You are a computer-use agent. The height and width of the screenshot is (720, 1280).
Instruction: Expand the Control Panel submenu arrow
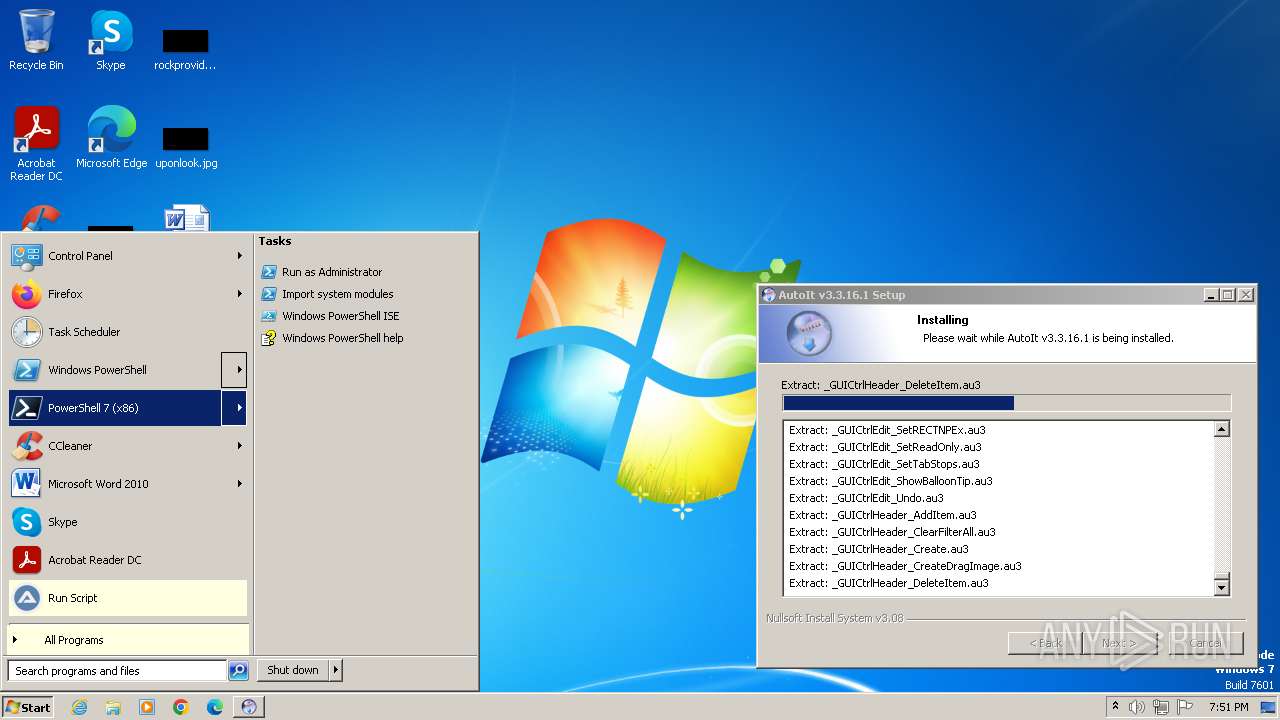tap(239, 256)
